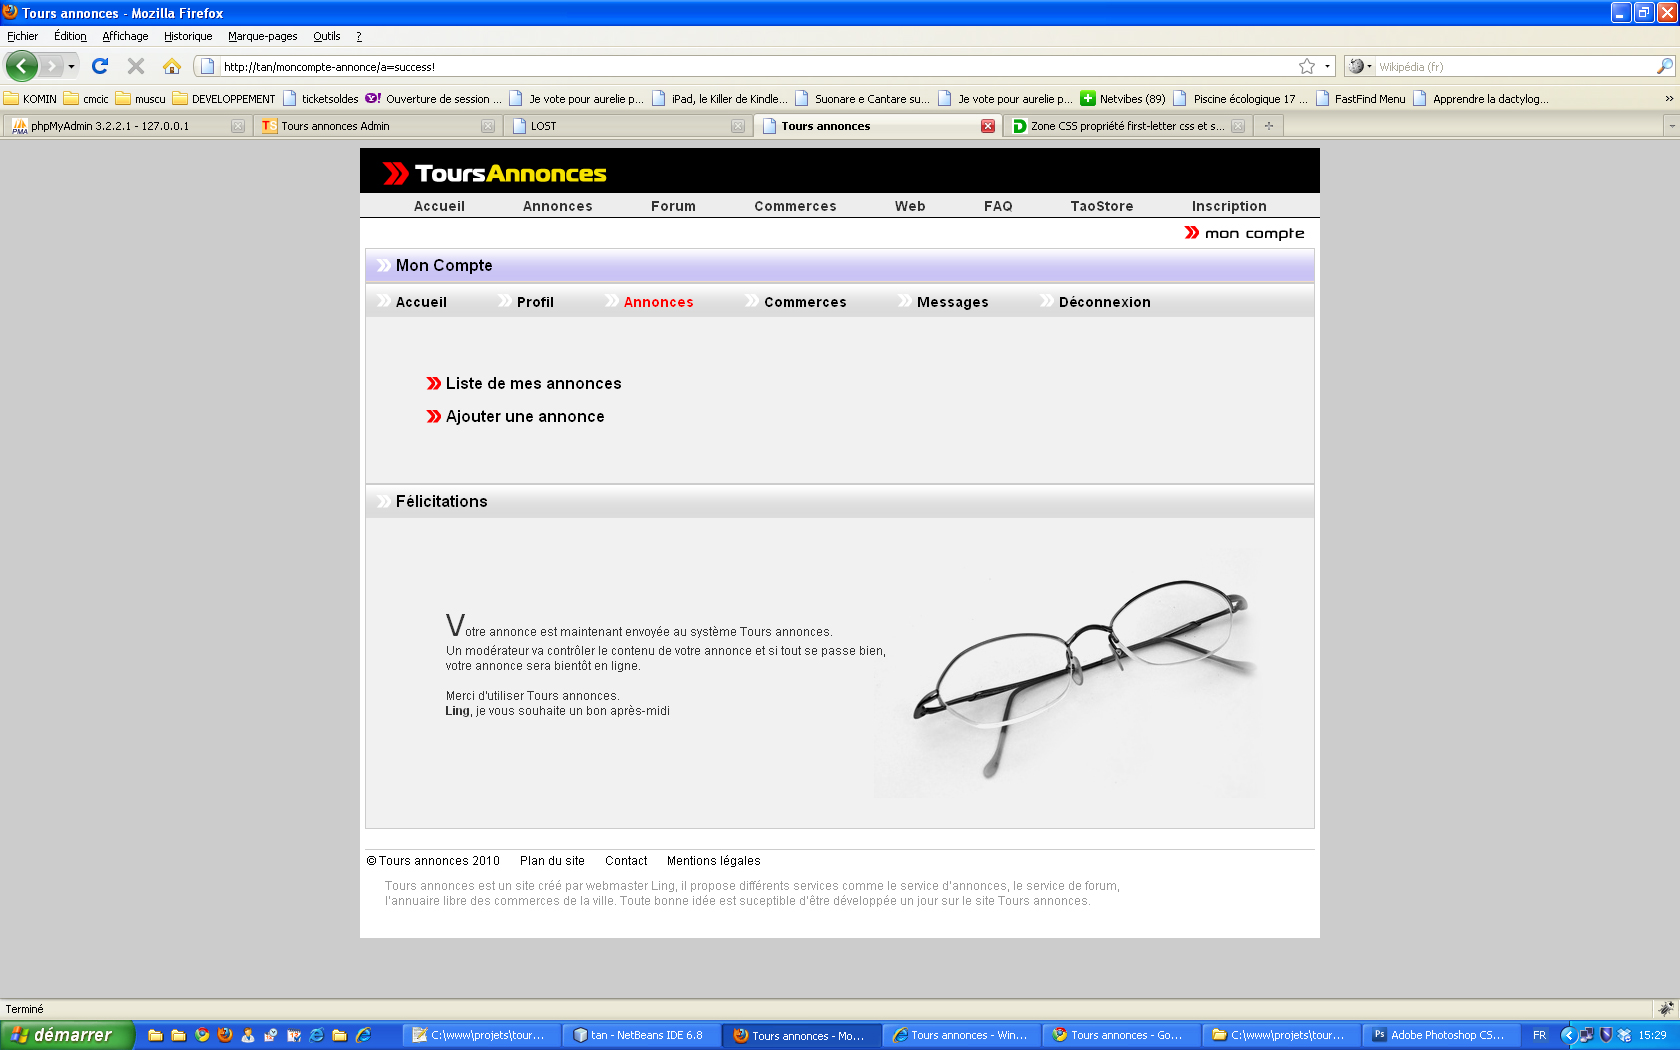This screenshot has width=1680, height=1050.
Task: Open Commerces in the main site navigation
Action: coord(795,206)
